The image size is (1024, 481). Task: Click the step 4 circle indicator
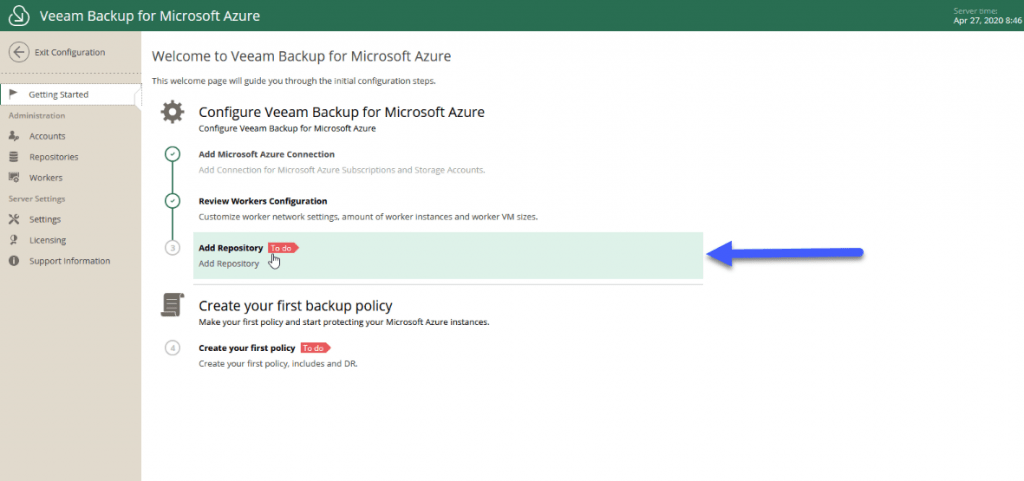172,348
